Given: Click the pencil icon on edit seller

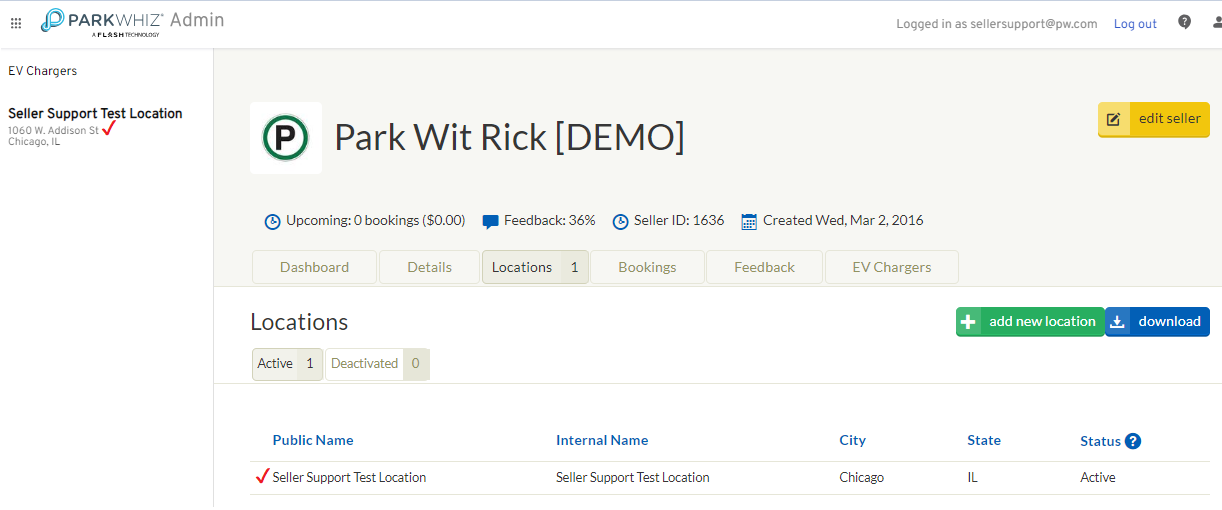Looking at the screenshot, I should click(x=1113, y=119).
